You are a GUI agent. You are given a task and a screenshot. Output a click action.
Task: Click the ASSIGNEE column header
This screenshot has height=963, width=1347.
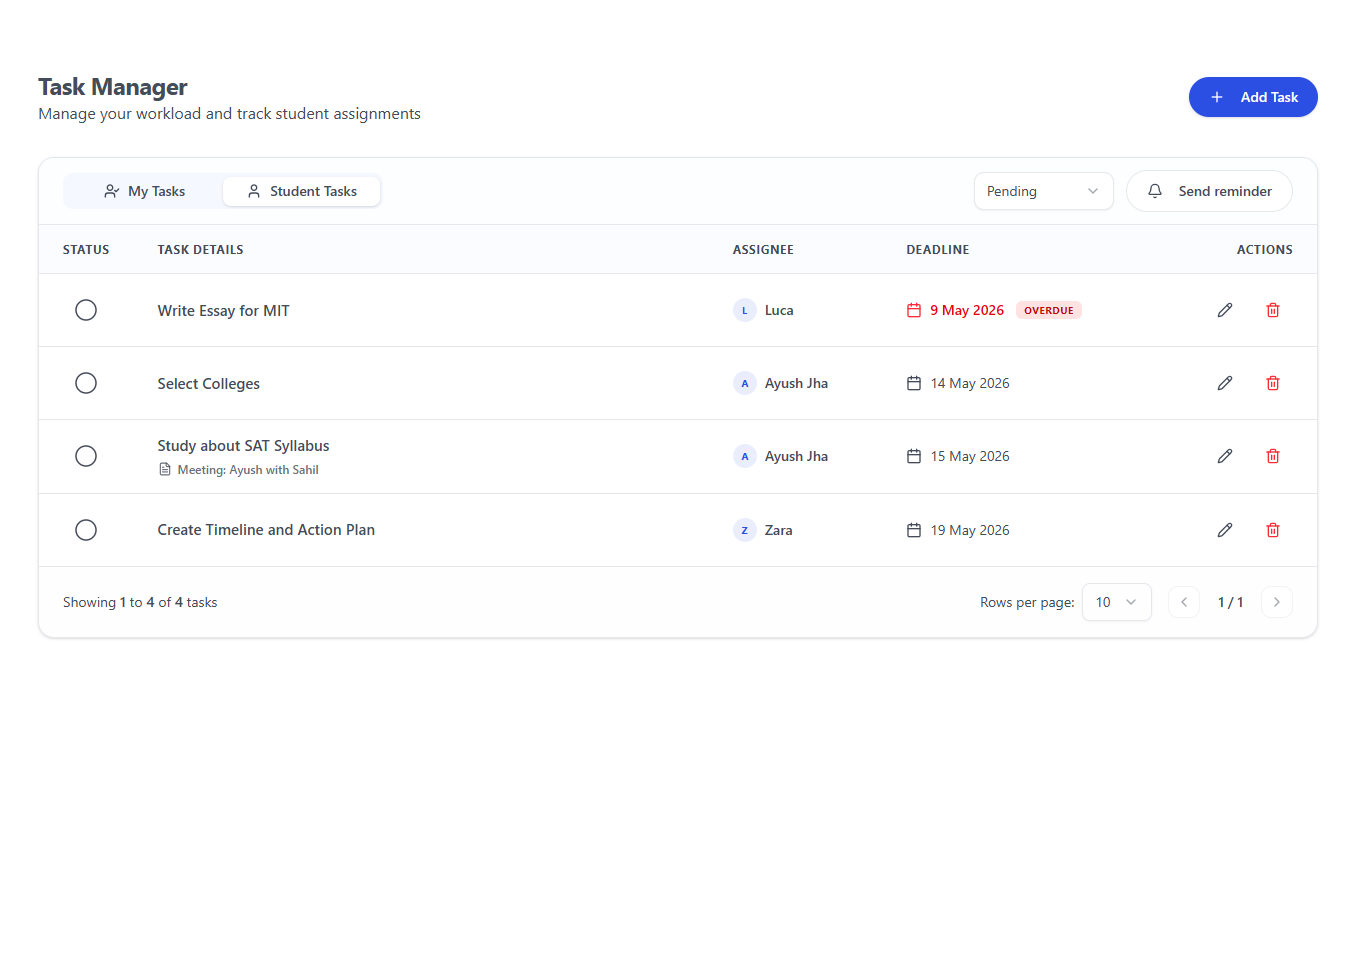coord(763,250)
